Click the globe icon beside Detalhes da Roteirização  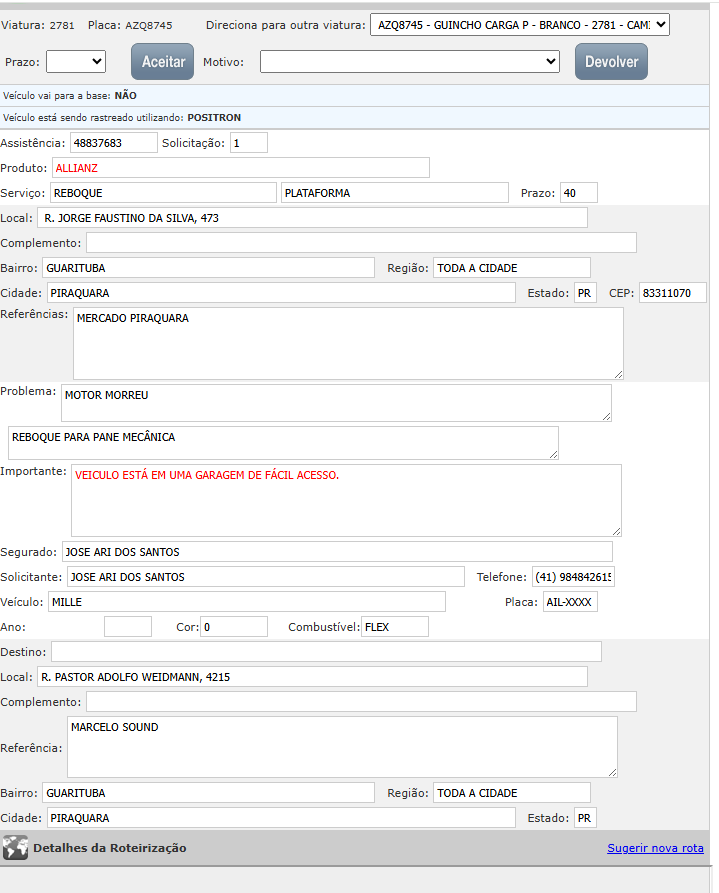15,848
